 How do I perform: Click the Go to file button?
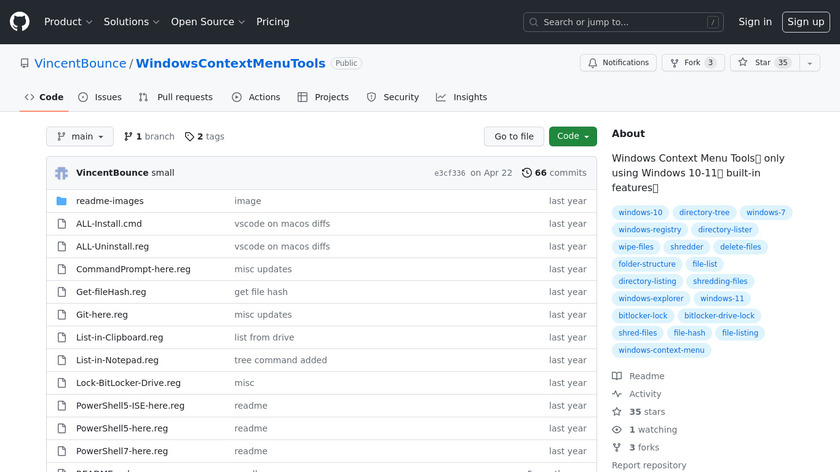click(514, 137)
